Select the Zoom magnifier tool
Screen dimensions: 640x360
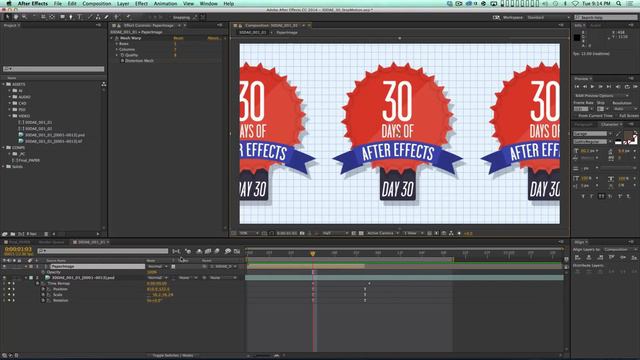tap(24, 17)
